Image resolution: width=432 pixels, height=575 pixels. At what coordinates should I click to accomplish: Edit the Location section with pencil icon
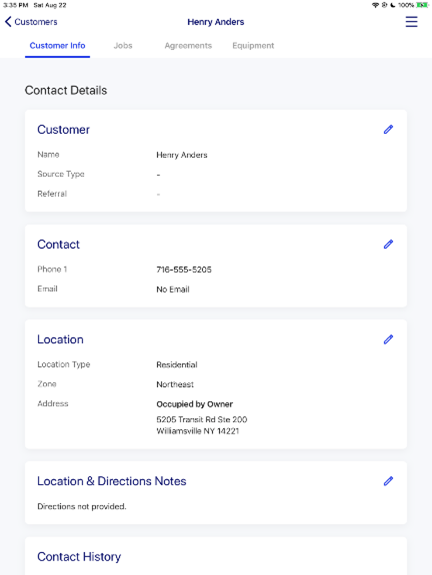pyautogui.click(x=388, y=340)
